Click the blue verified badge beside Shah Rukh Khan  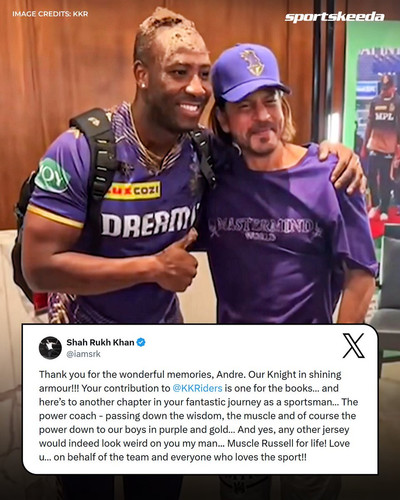pyautogui.click(x=141, y=342)
